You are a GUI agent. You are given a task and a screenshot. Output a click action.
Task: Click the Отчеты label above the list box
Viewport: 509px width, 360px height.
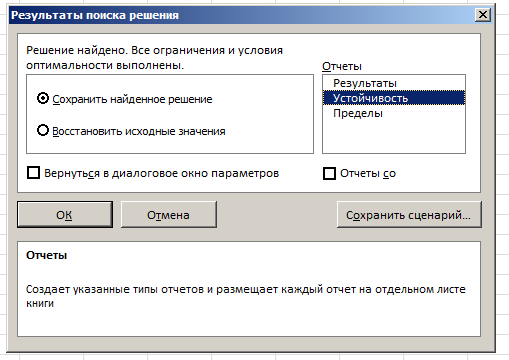pyautogui.click(x=342, y=66)
